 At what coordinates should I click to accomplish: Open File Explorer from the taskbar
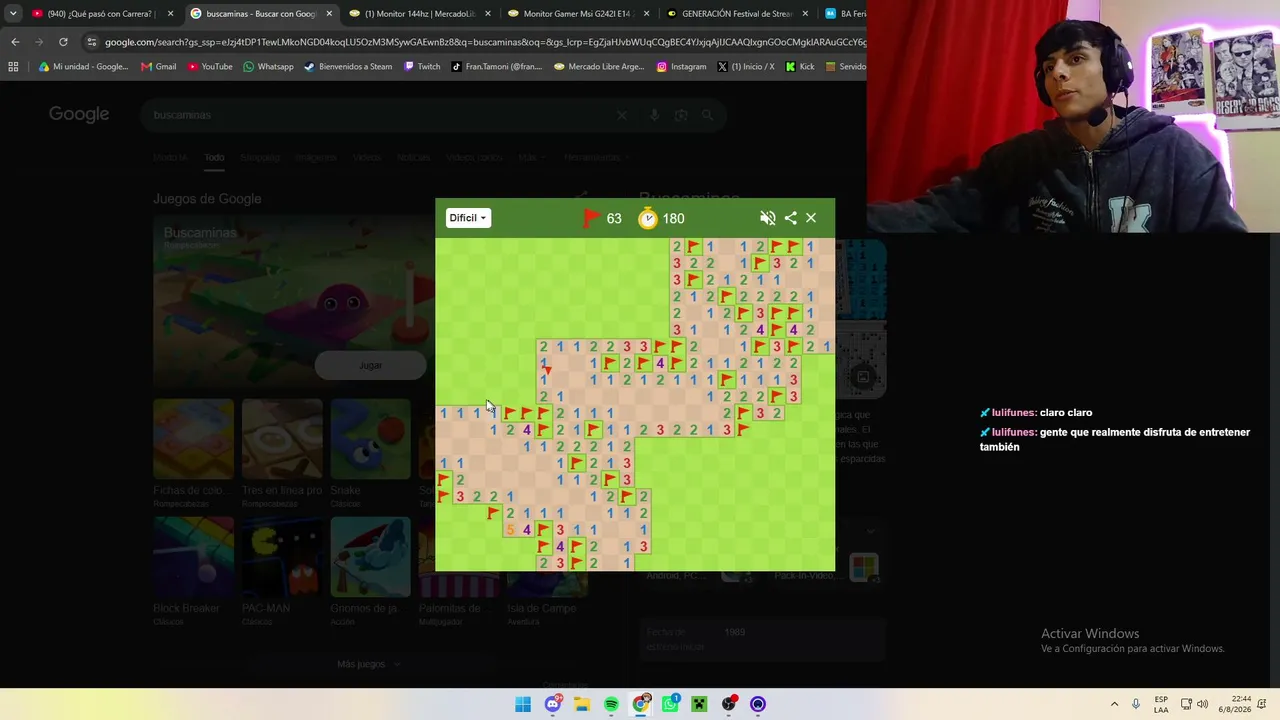(582, 704)
